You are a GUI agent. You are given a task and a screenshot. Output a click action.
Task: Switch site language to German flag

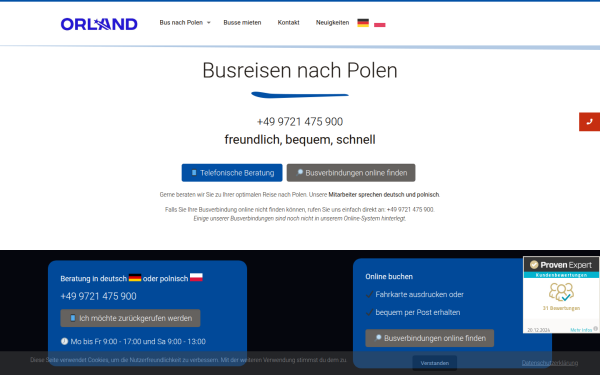363,23
